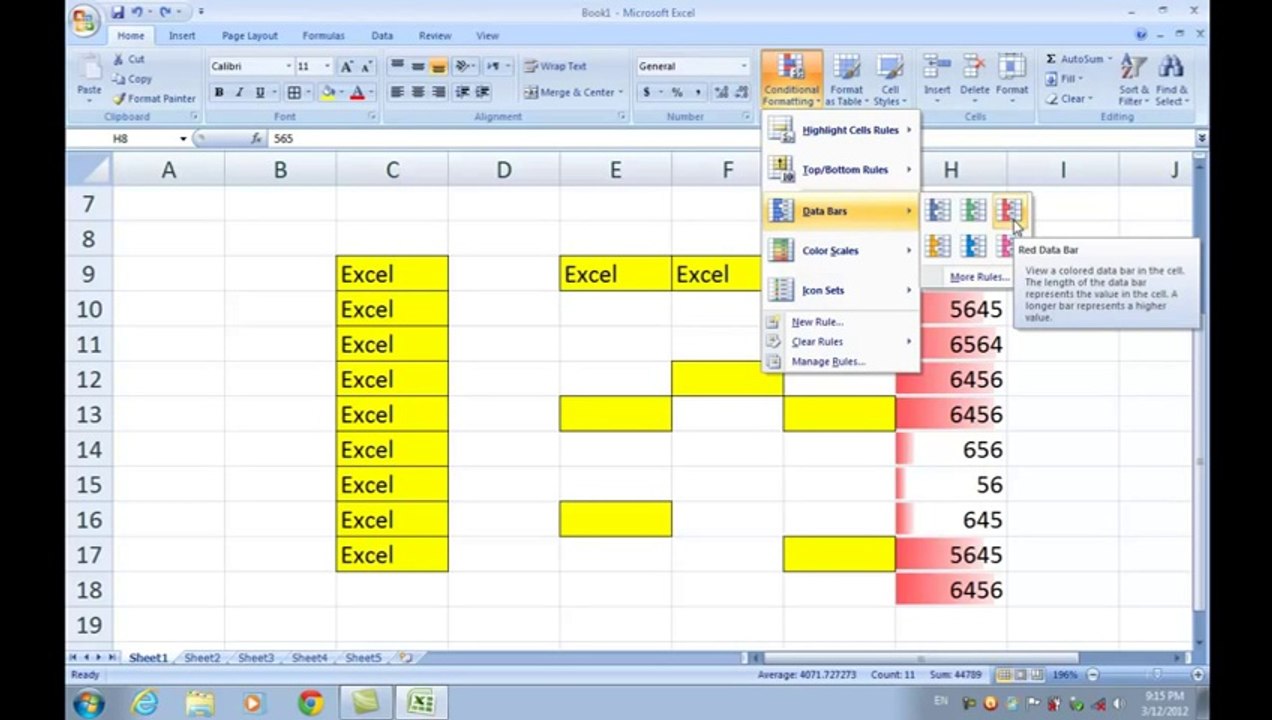The image size is (1272, 720).
Task: Choose the Green Data Bar
Action: pos(974,210)
